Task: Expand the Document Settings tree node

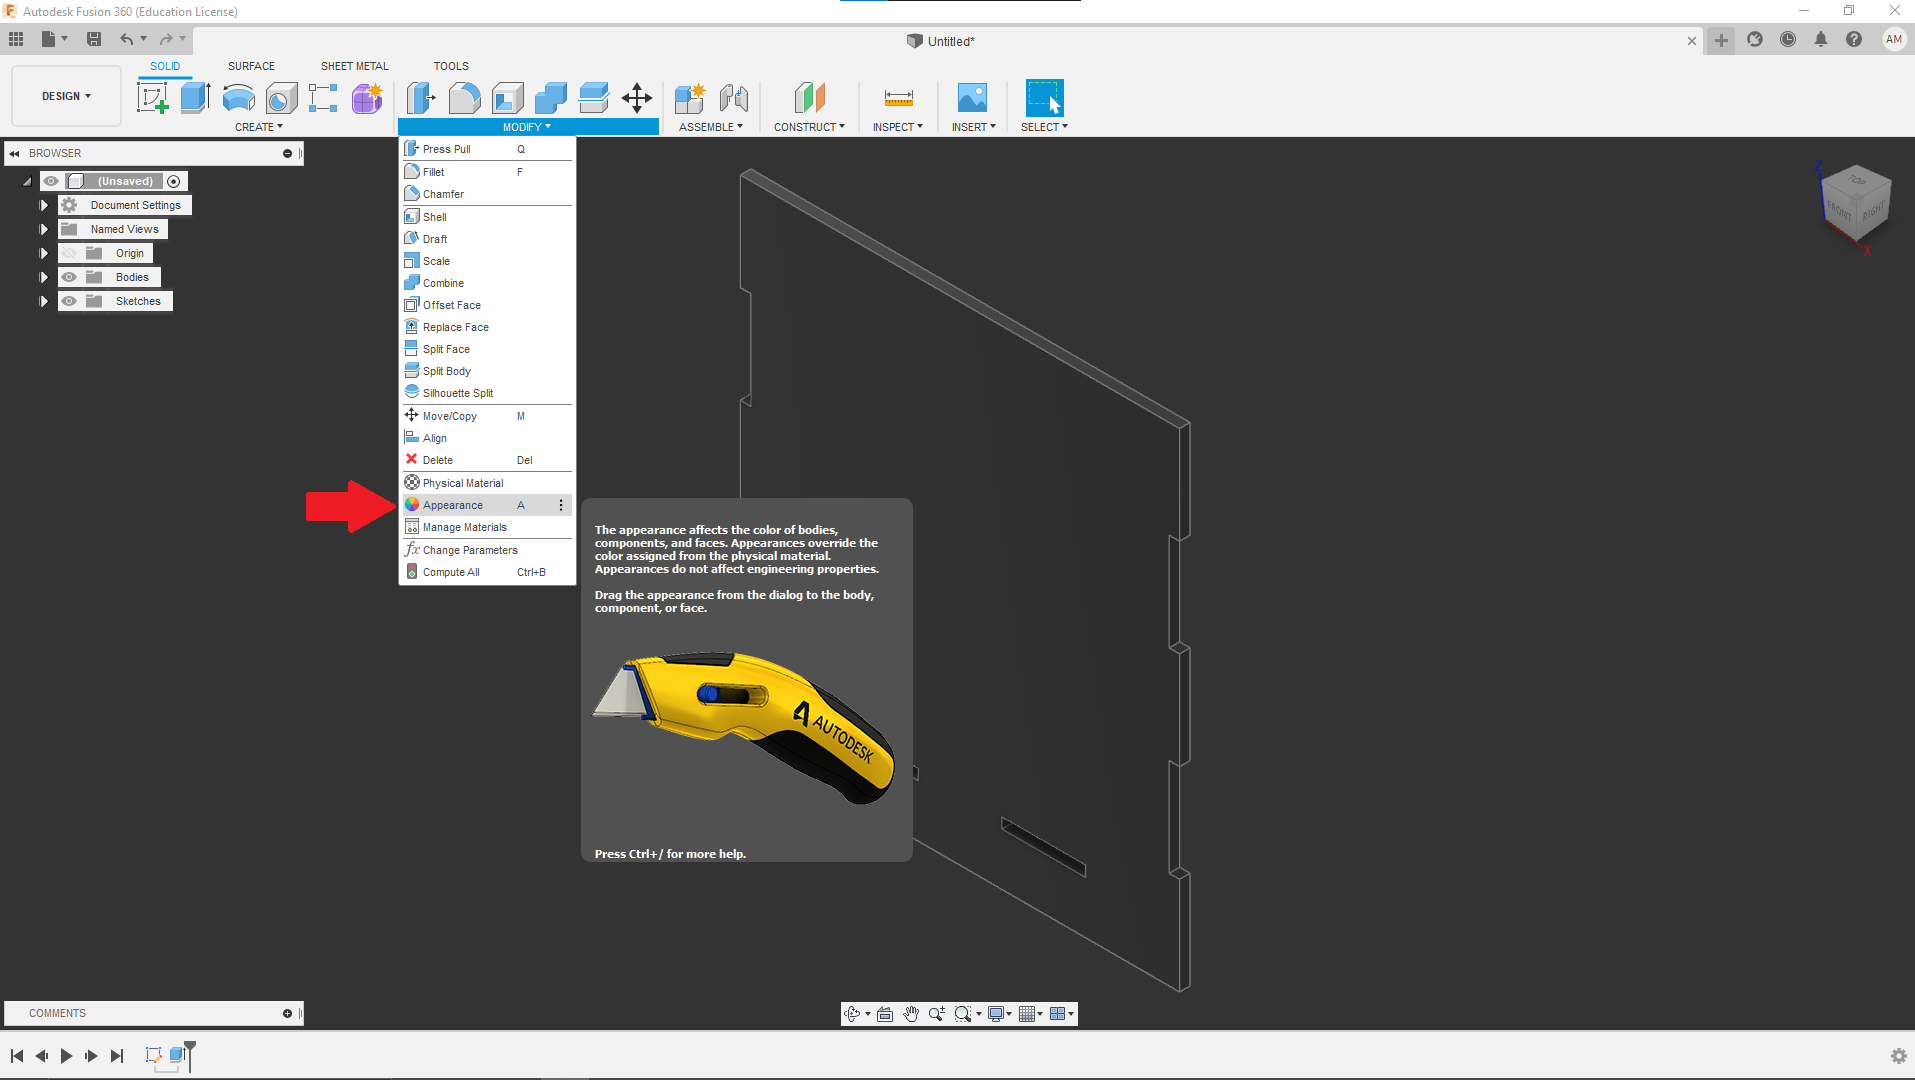Action: click(x=43, y=205)
